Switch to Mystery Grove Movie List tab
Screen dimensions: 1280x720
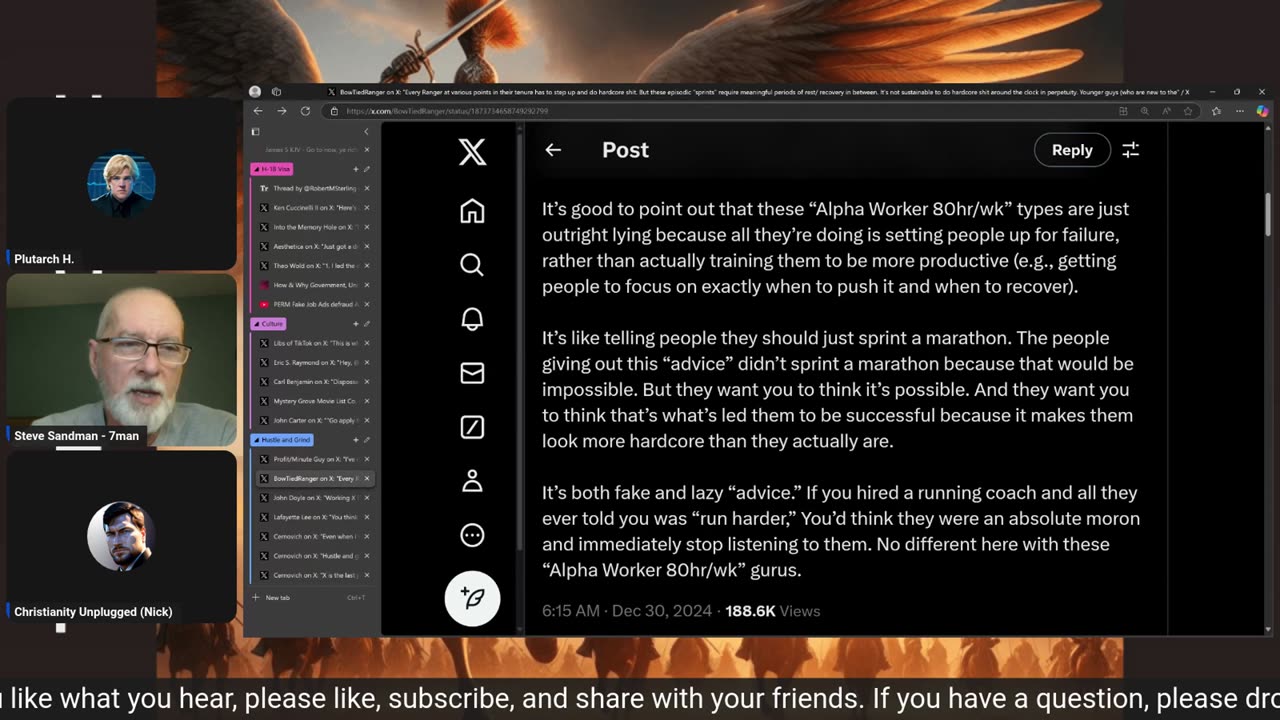[x=314, y=401]
